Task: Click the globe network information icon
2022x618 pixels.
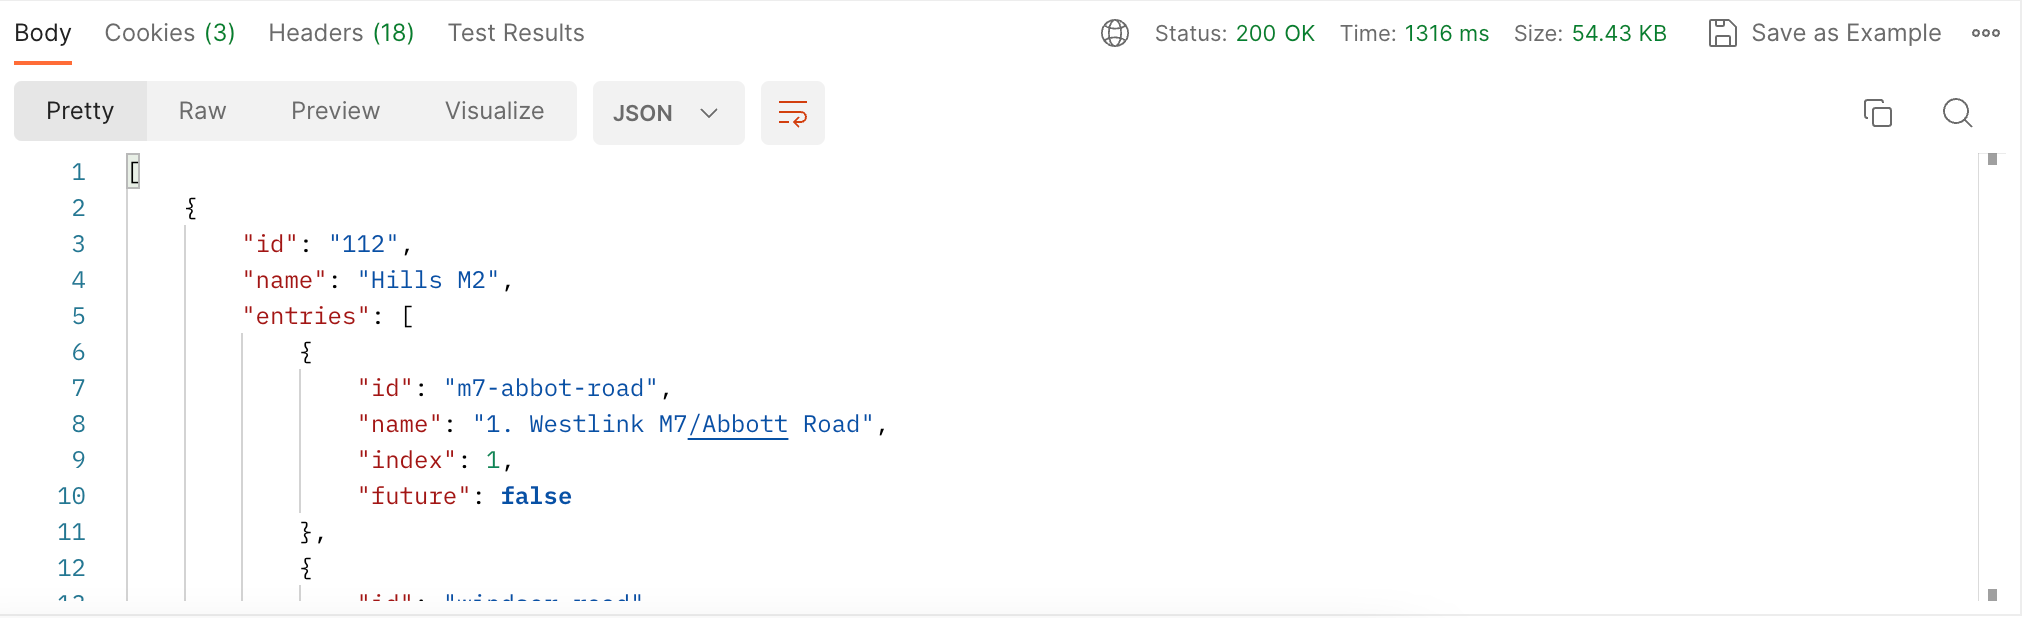Action: pos(1115,33)
